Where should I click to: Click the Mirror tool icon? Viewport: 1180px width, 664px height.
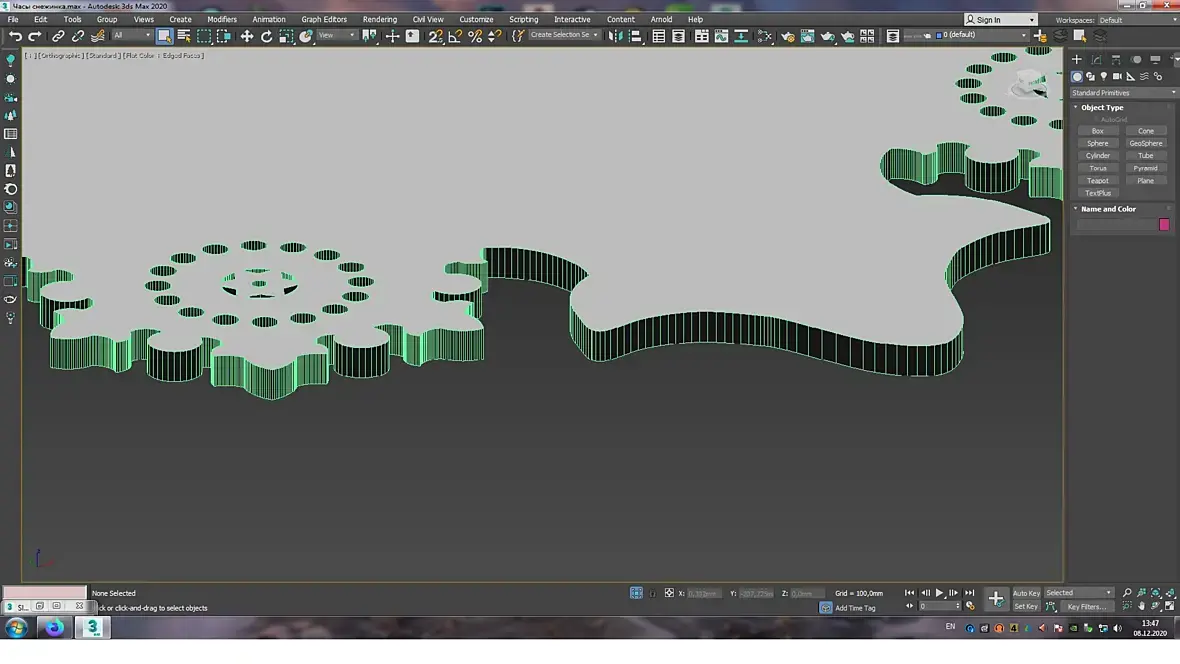click(x=616, y=36)
